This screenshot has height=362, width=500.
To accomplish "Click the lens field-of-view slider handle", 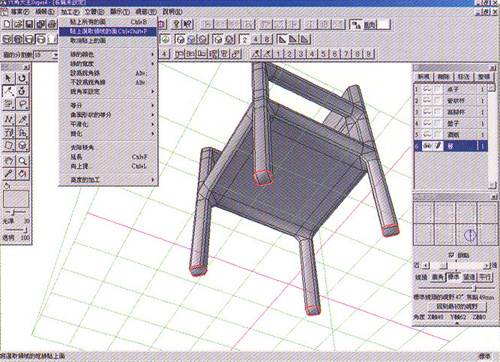I will click(x=476, y=287).
